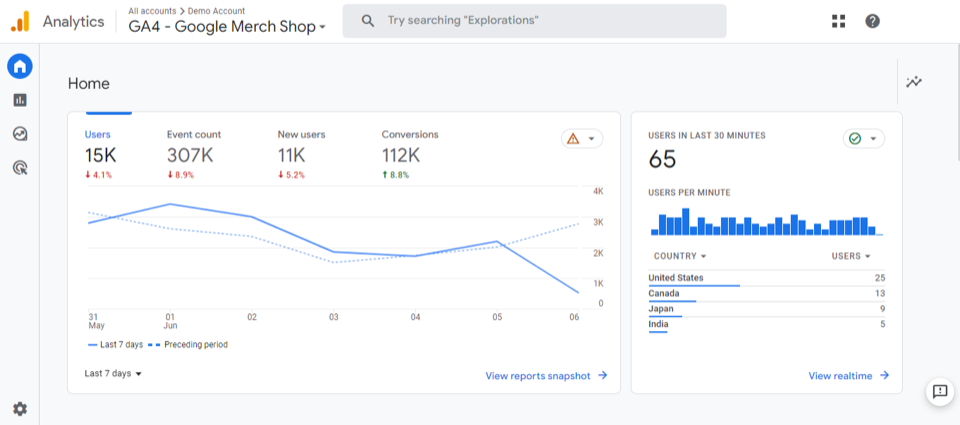
Task: Open the Country dimension dropdown
Action: [x=680, y=256]
